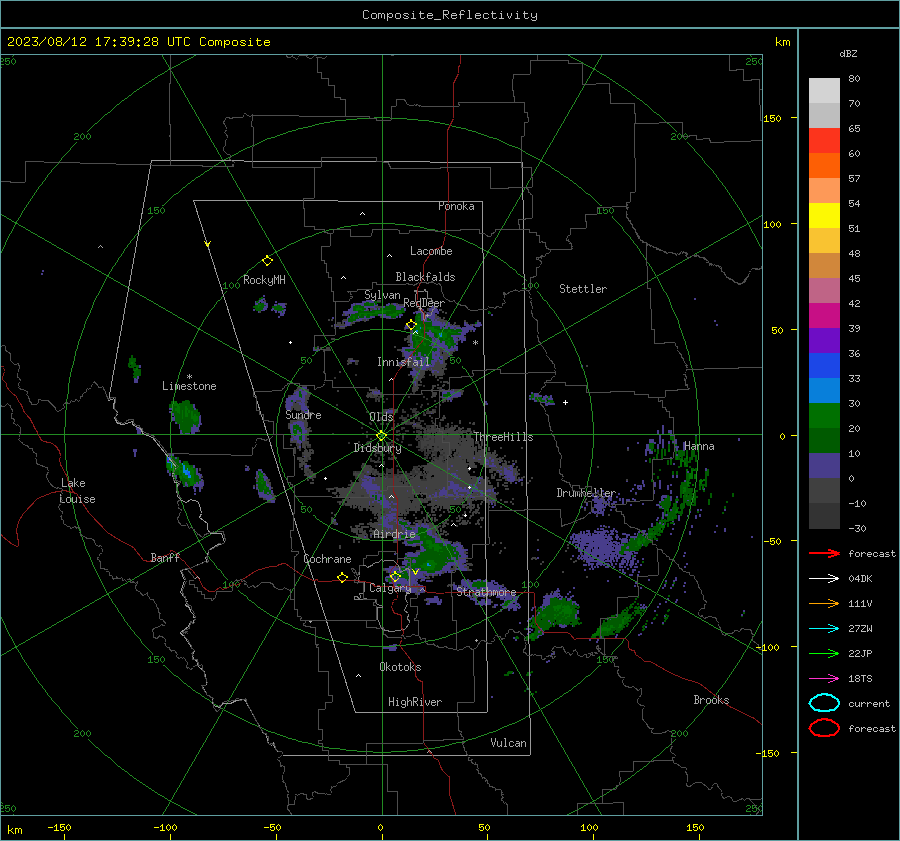Click the Sylvan label on the map
The height and width of the screenshot is (841, 900).
tap(382, 295)
